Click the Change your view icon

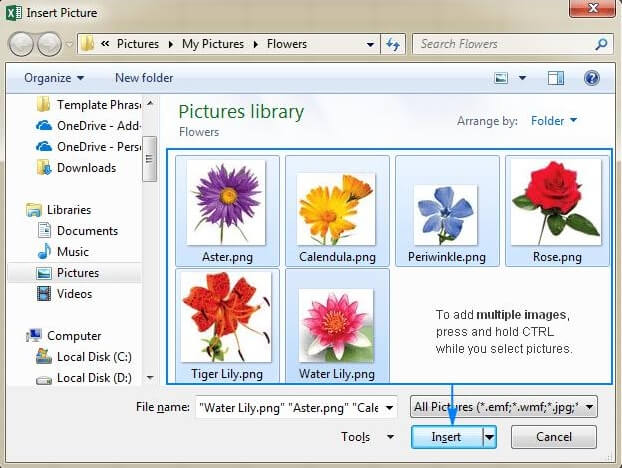click(x=501, y=78)
